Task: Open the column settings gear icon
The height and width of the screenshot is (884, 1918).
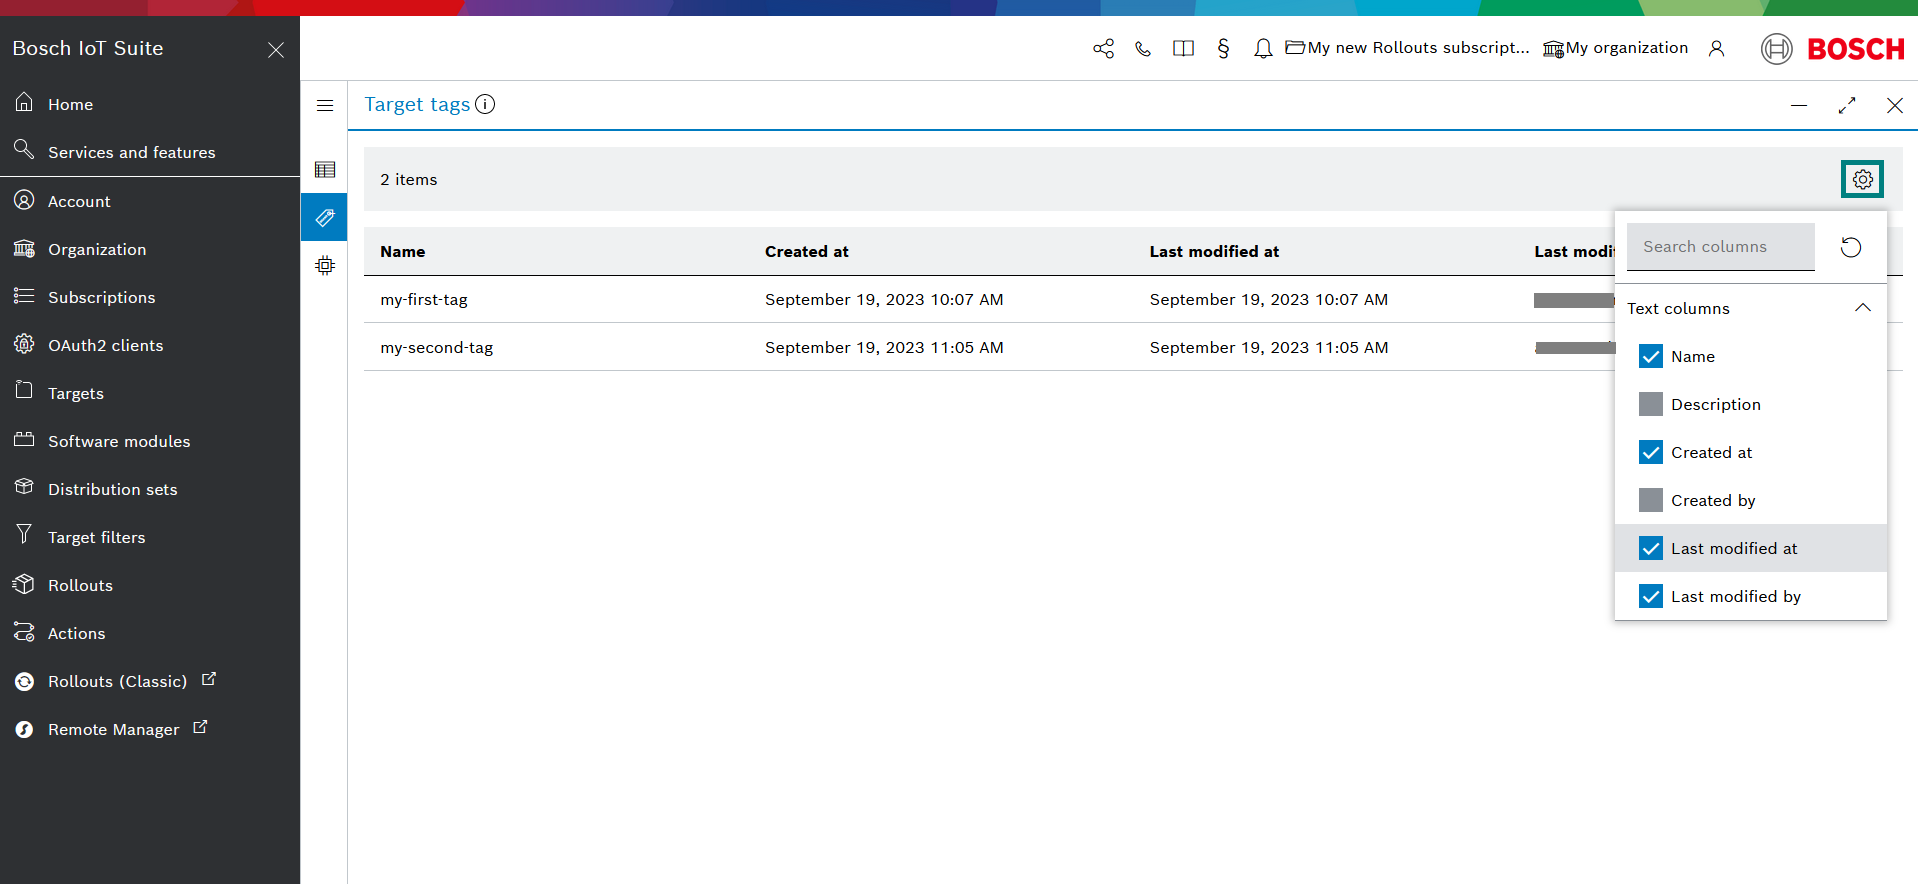Action: [1862, 179]
